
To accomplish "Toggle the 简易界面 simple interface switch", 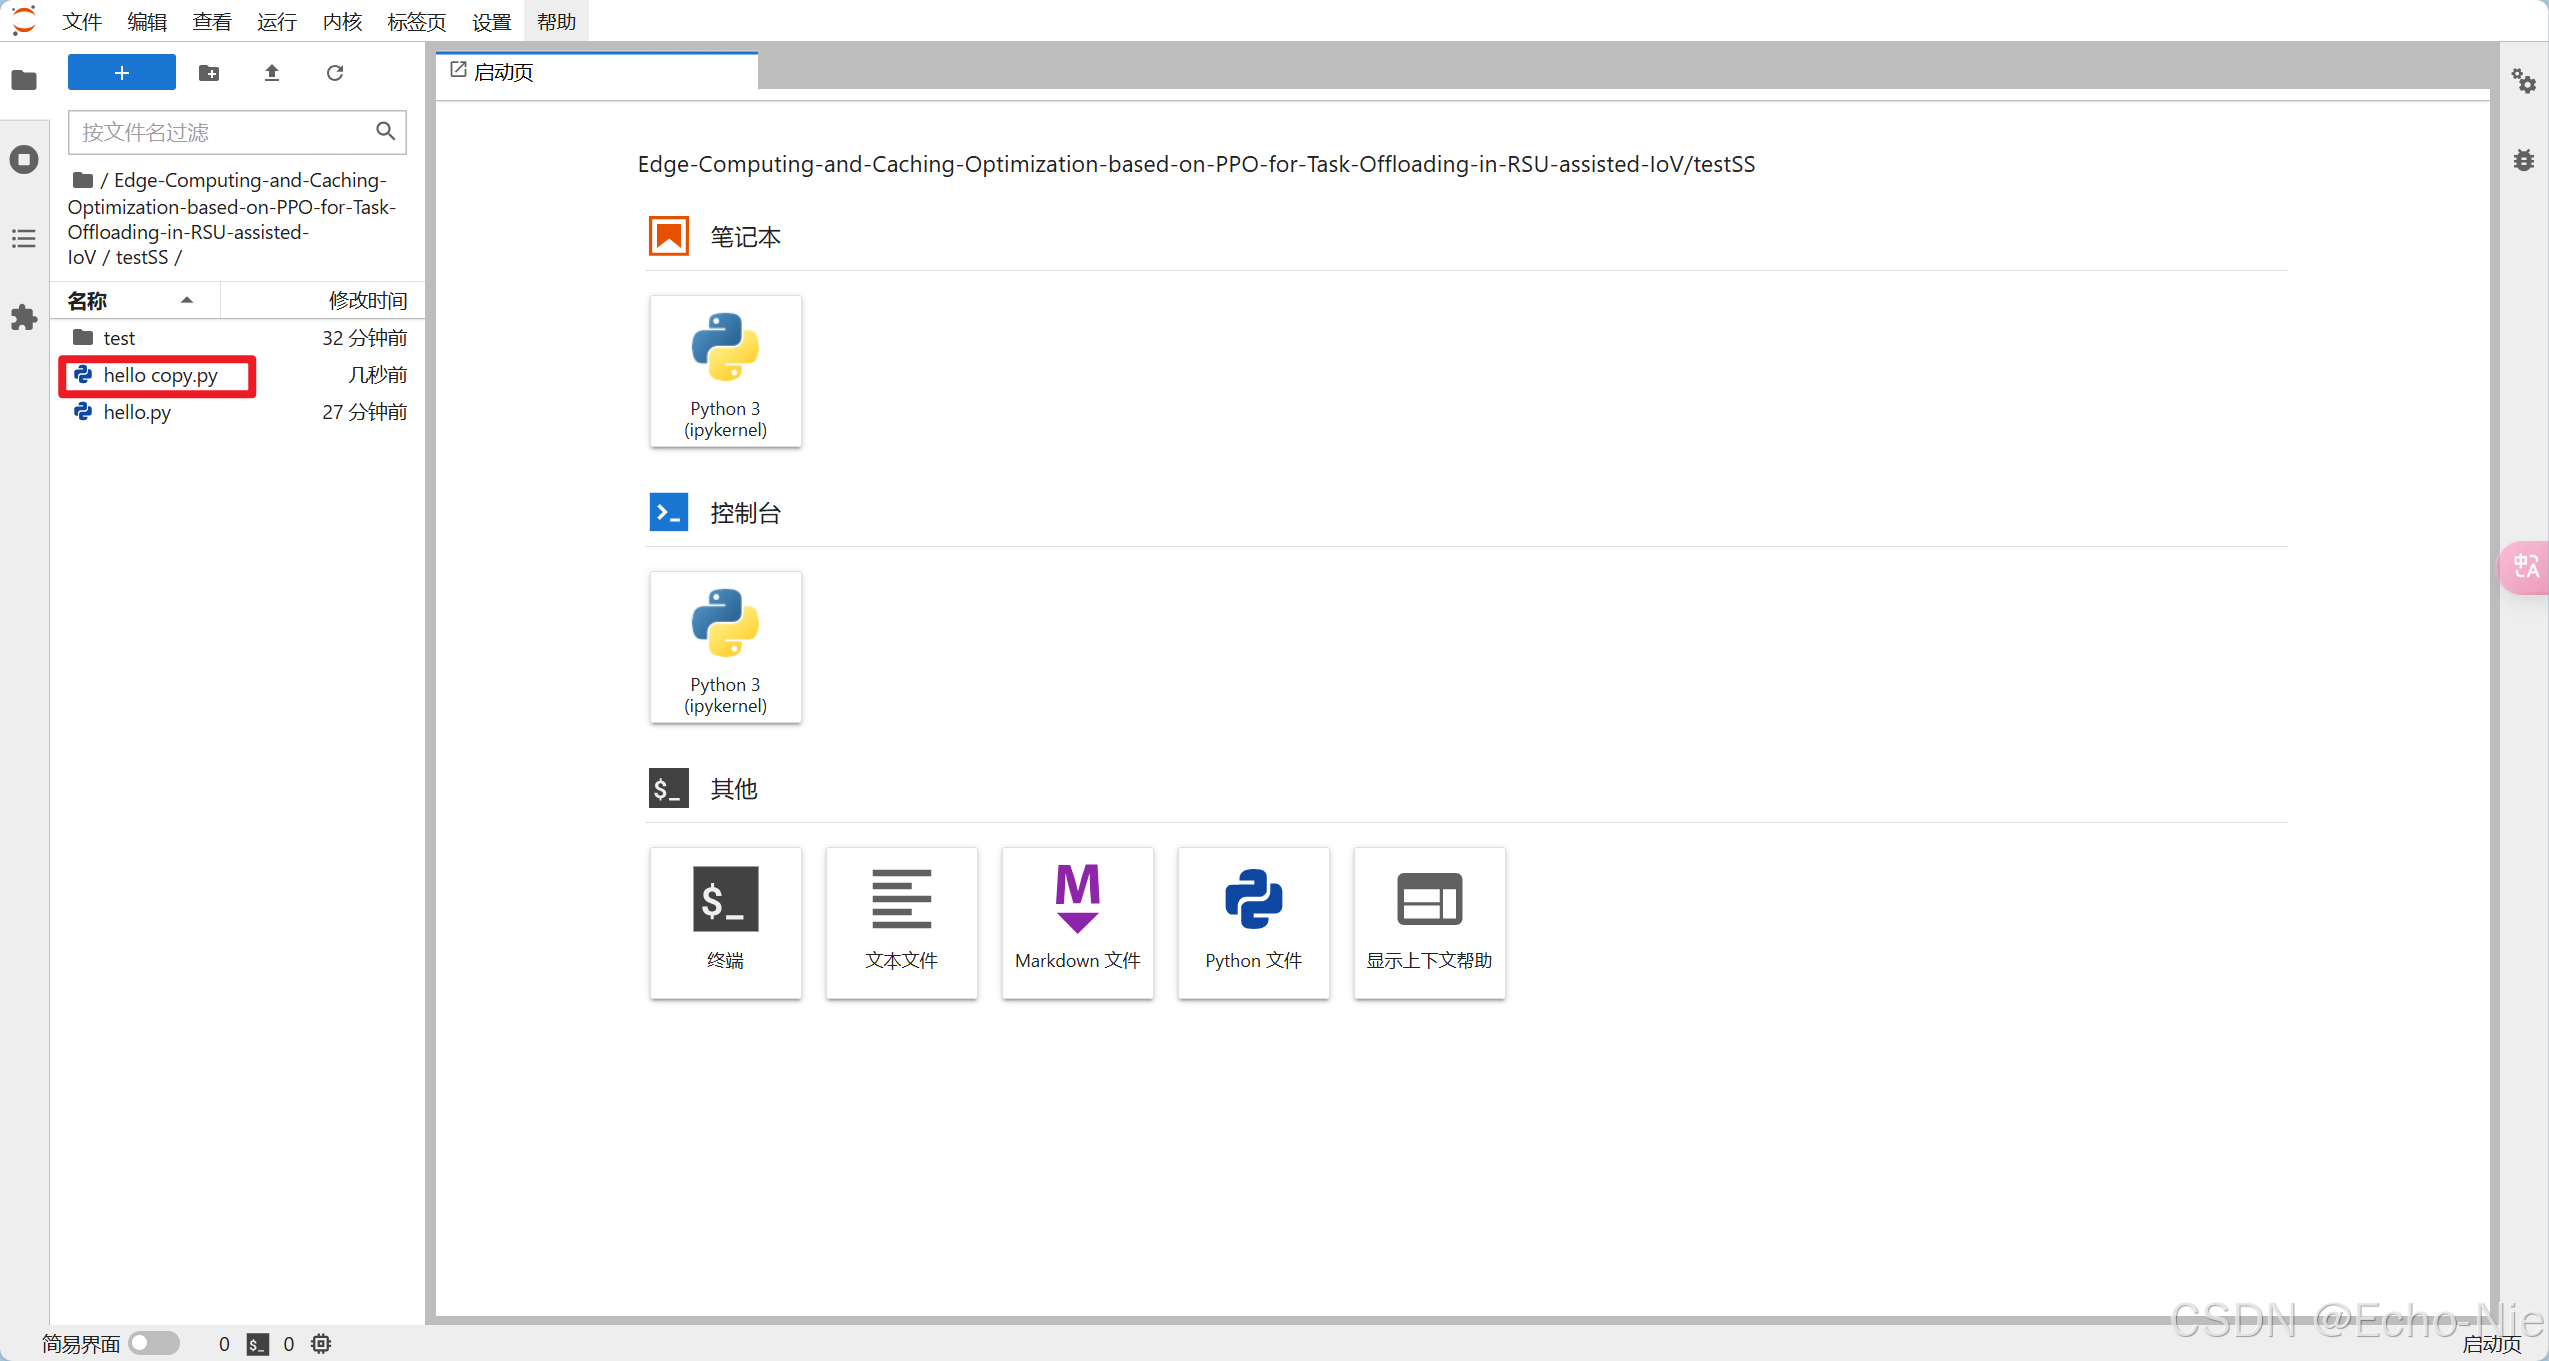I will click(154, 1343).
